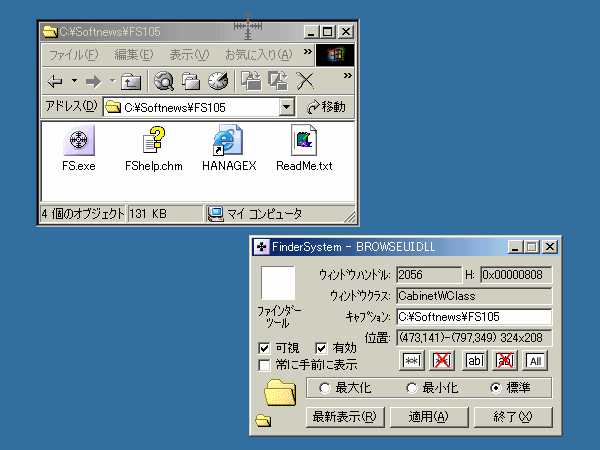The image size is (600, 450).
Task: Open the 表示(V) menu
Action: (188, 54)
